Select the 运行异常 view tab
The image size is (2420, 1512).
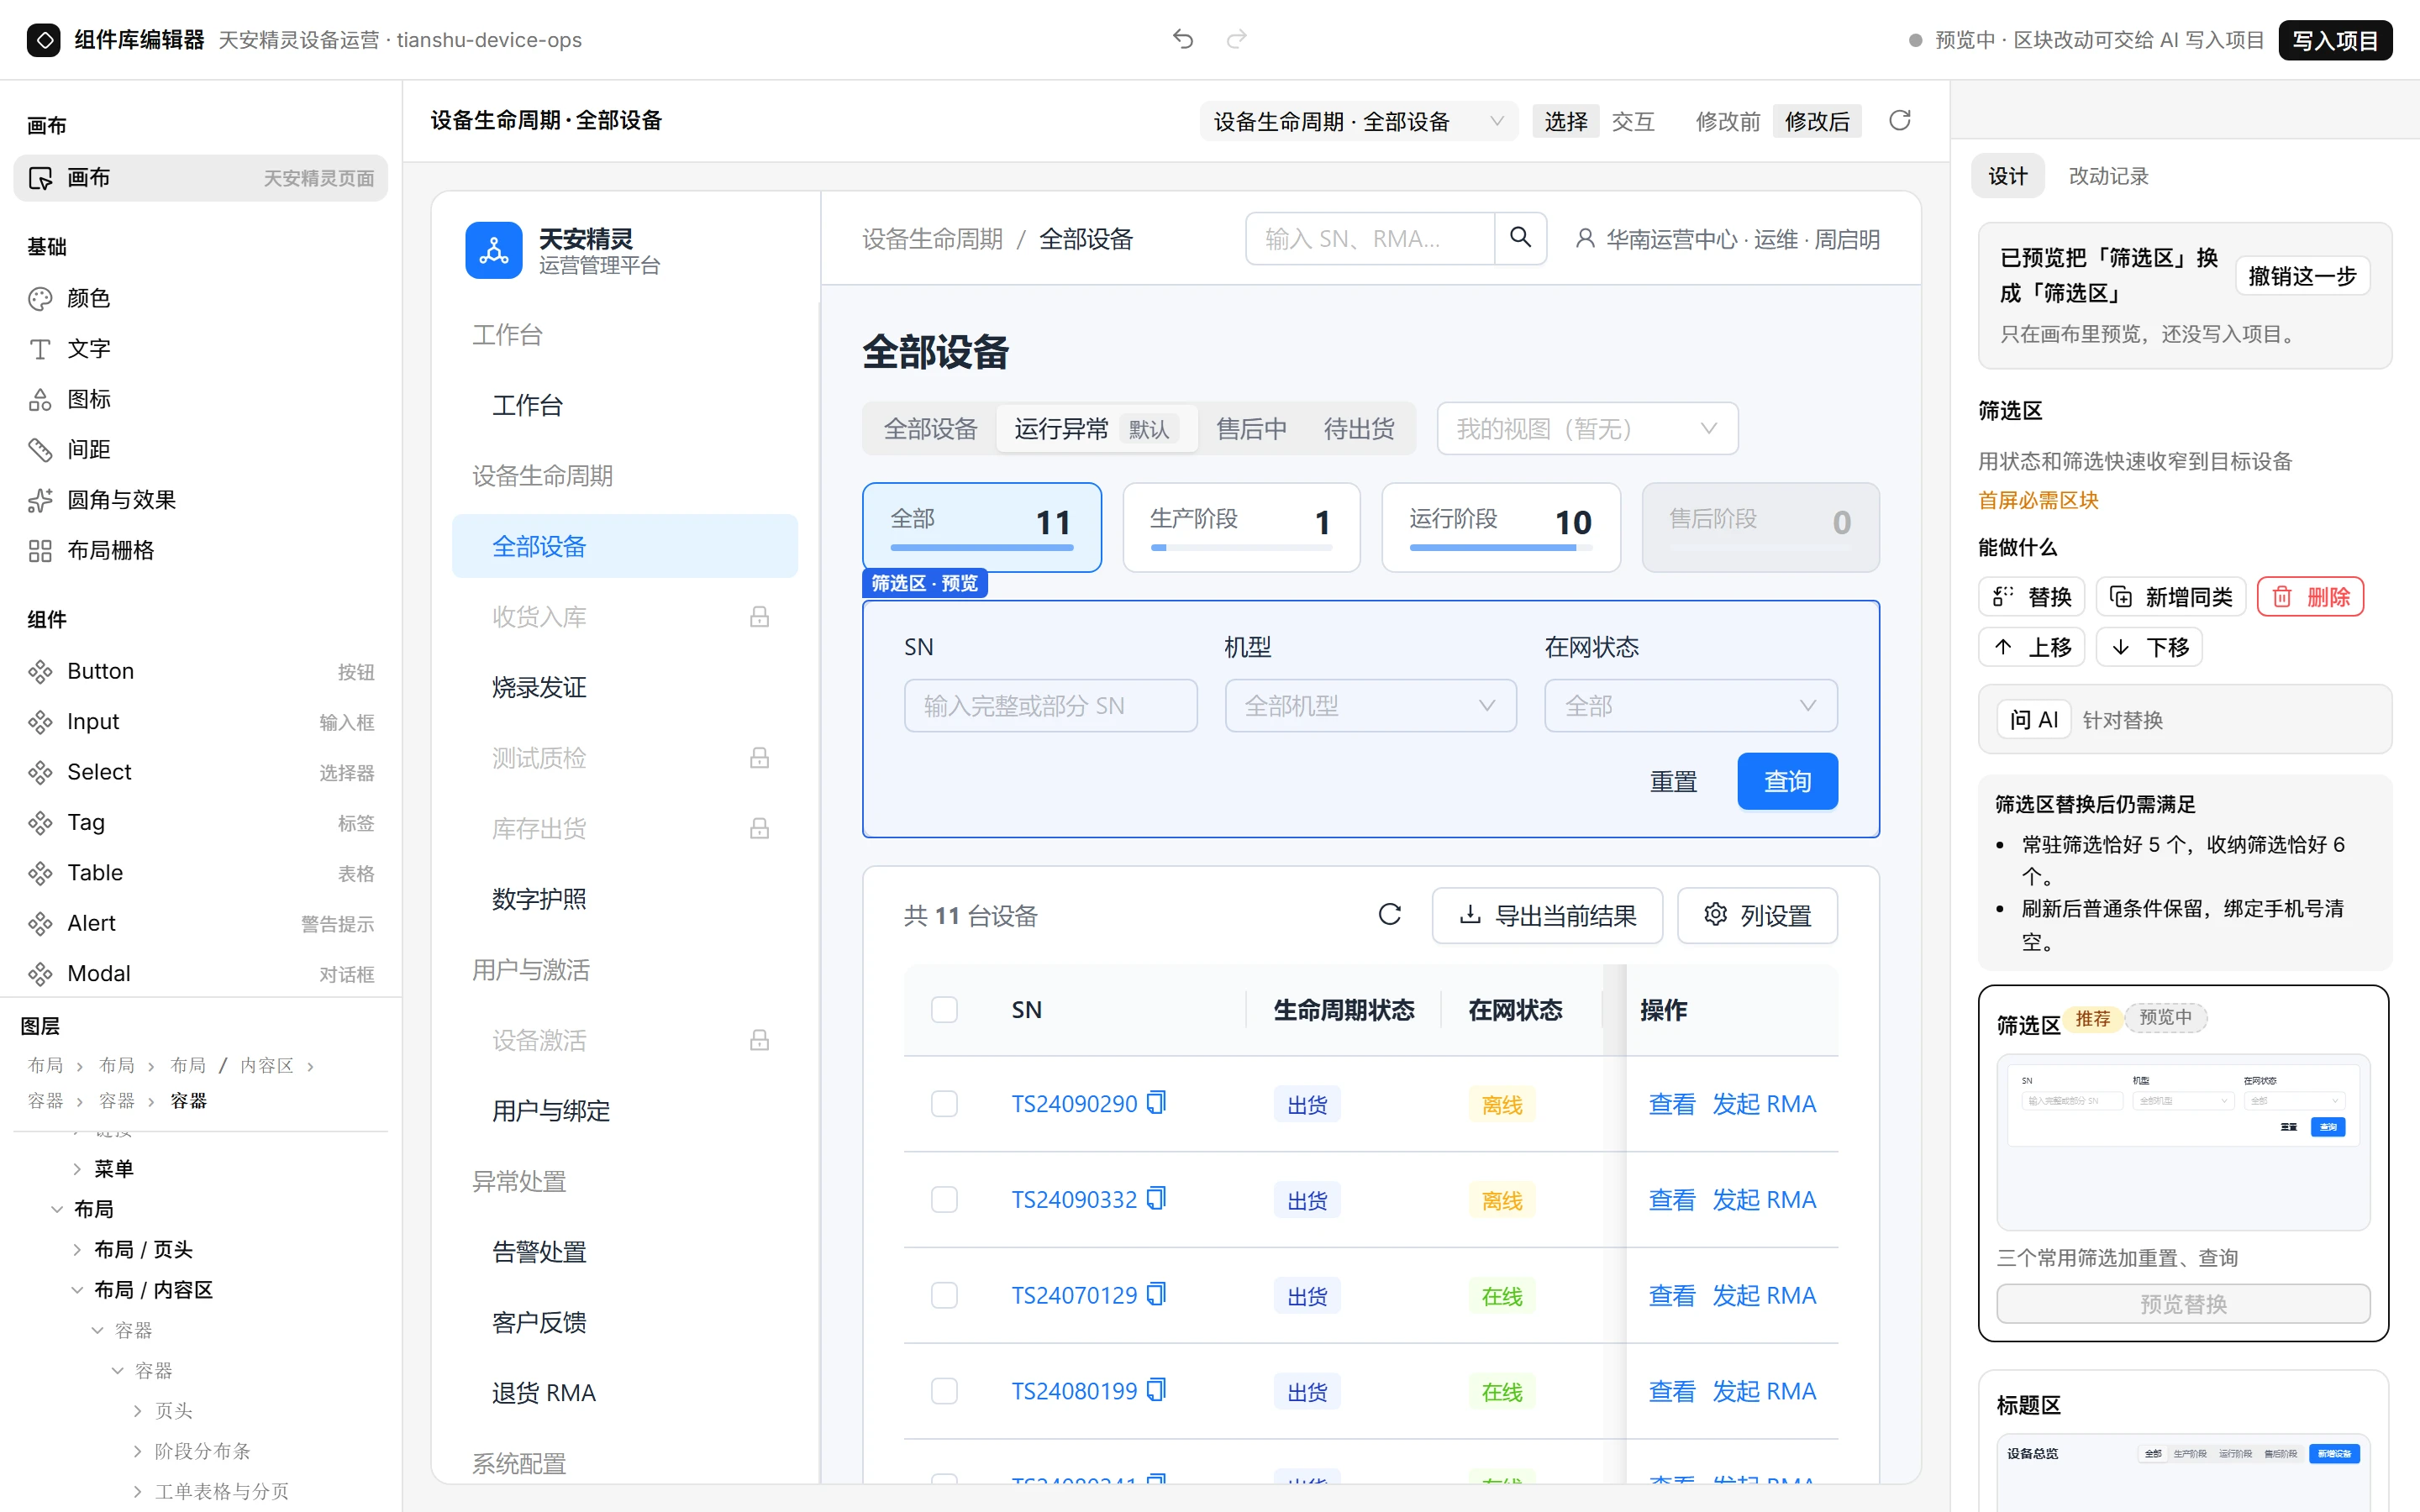[1096, 429]
